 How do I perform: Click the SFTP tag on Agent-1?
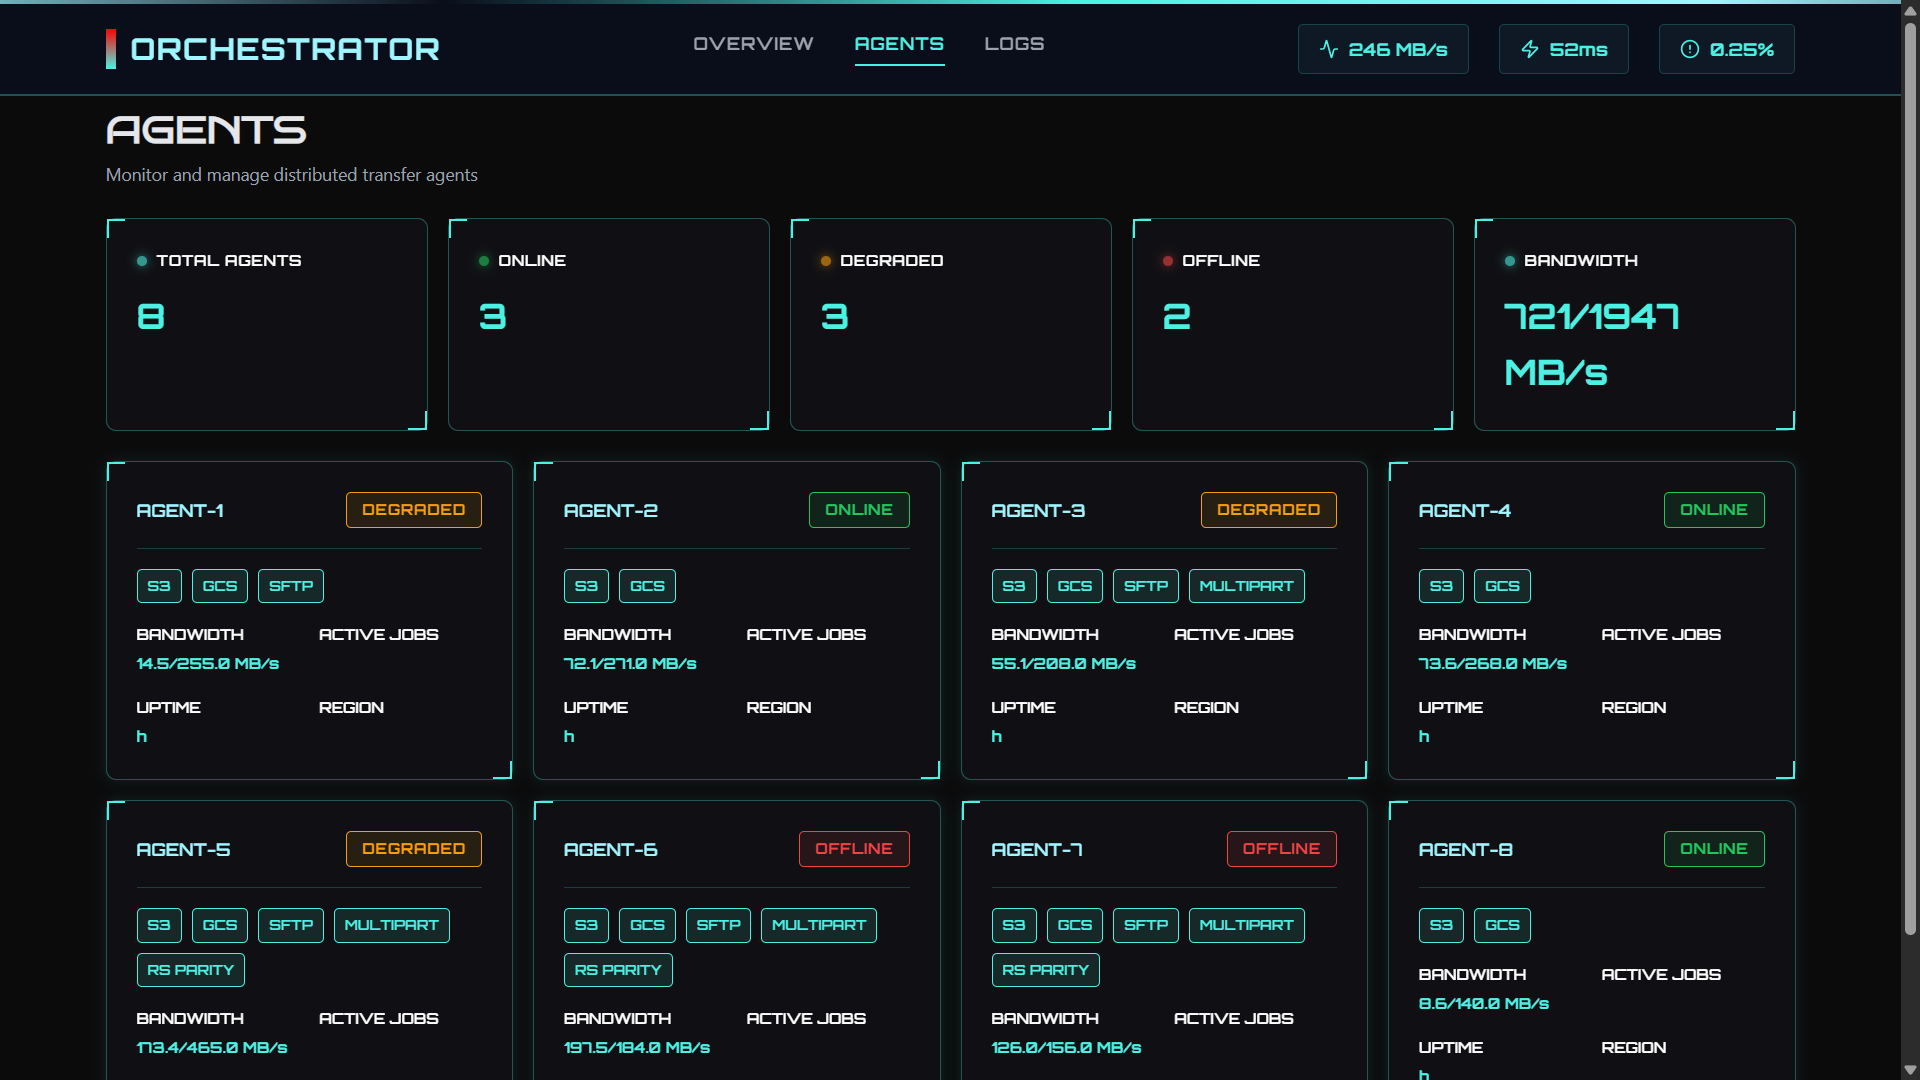[290, 586]
